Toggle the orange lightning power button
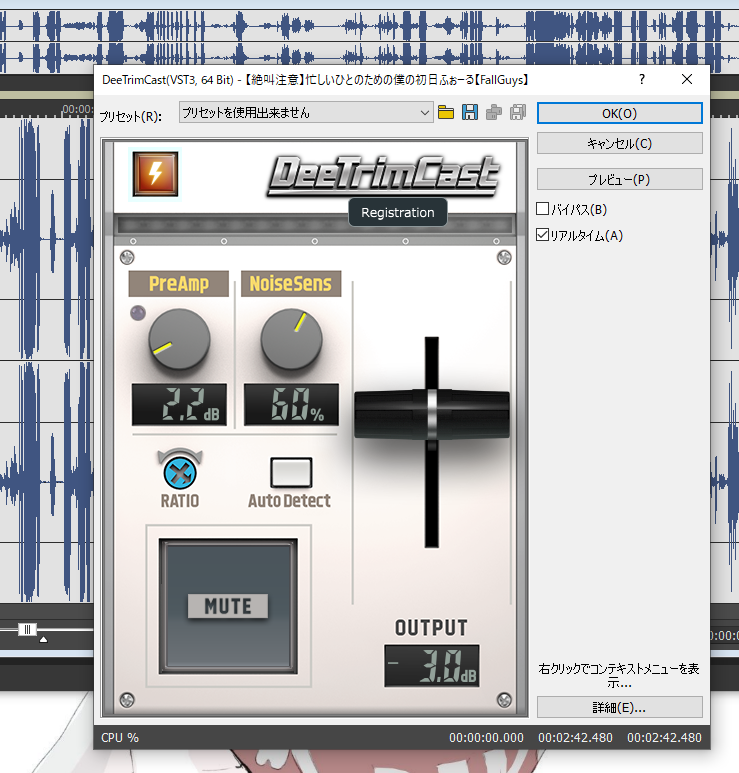 155,174
